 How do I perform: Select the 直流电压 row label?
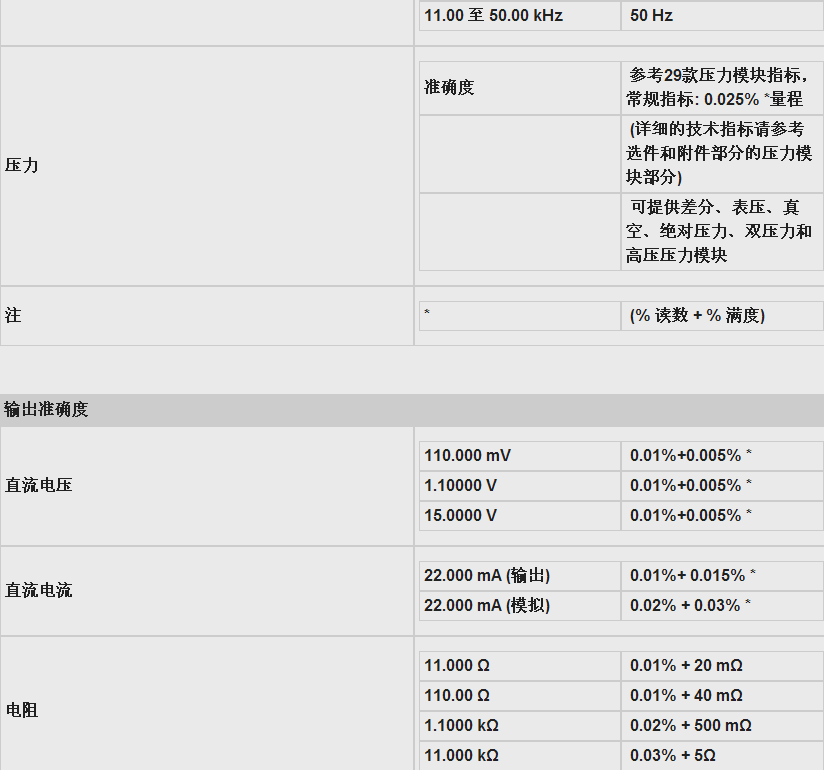pyautogui.click(x=38, y=485)
